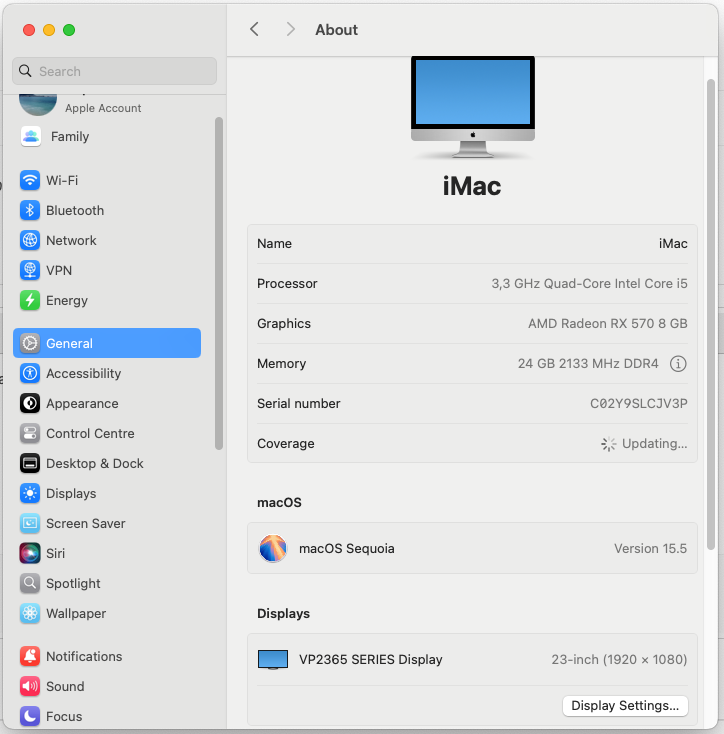The width and height of the screenshot is (724, 734).
Task: Click the serial number "C02Y9SLCJV3P"
Action: coord(638,404)
